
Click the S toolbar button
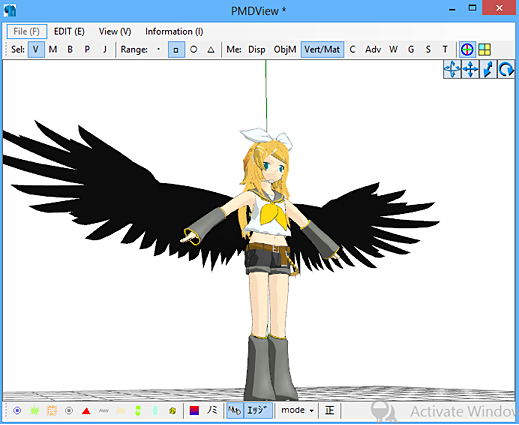428,50
